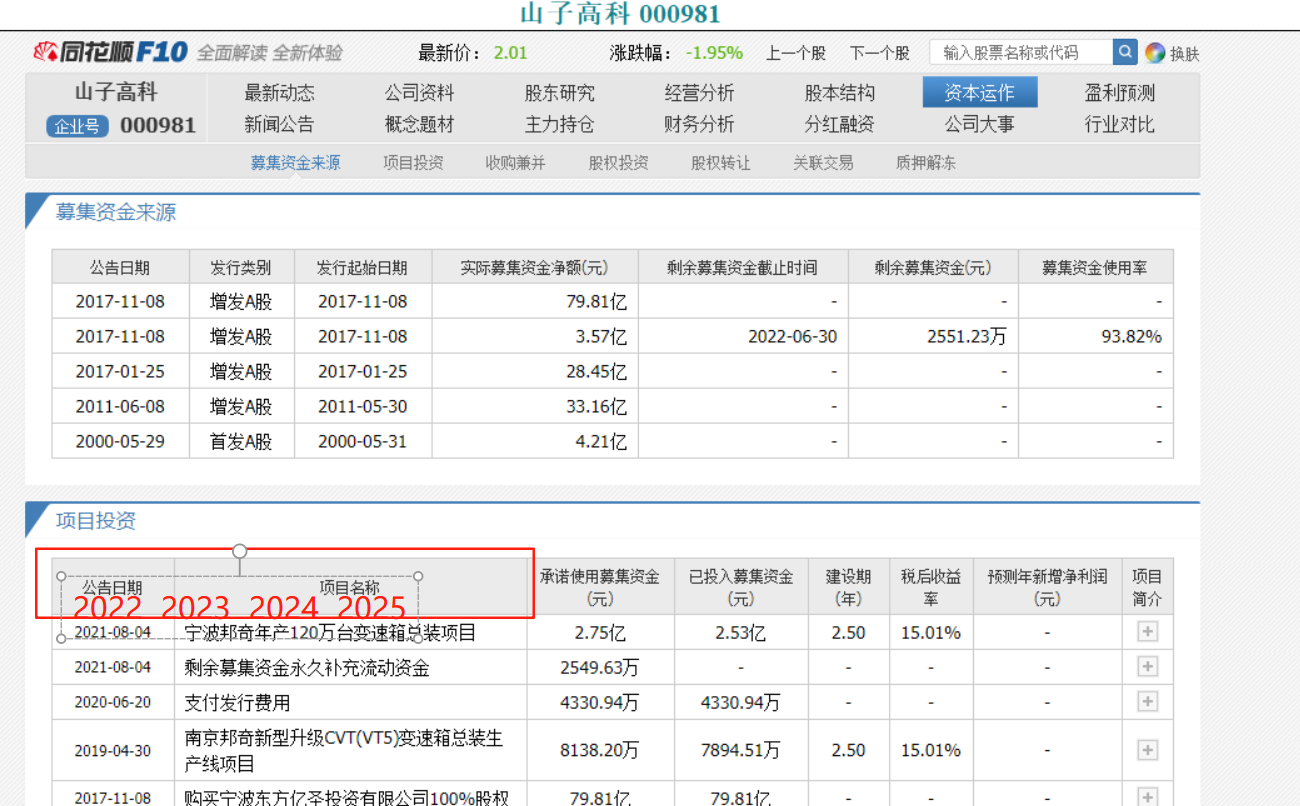This screenshot has width=1300, height=806.
Task: Click project 支付发行费用
Action: pos(238,703)
